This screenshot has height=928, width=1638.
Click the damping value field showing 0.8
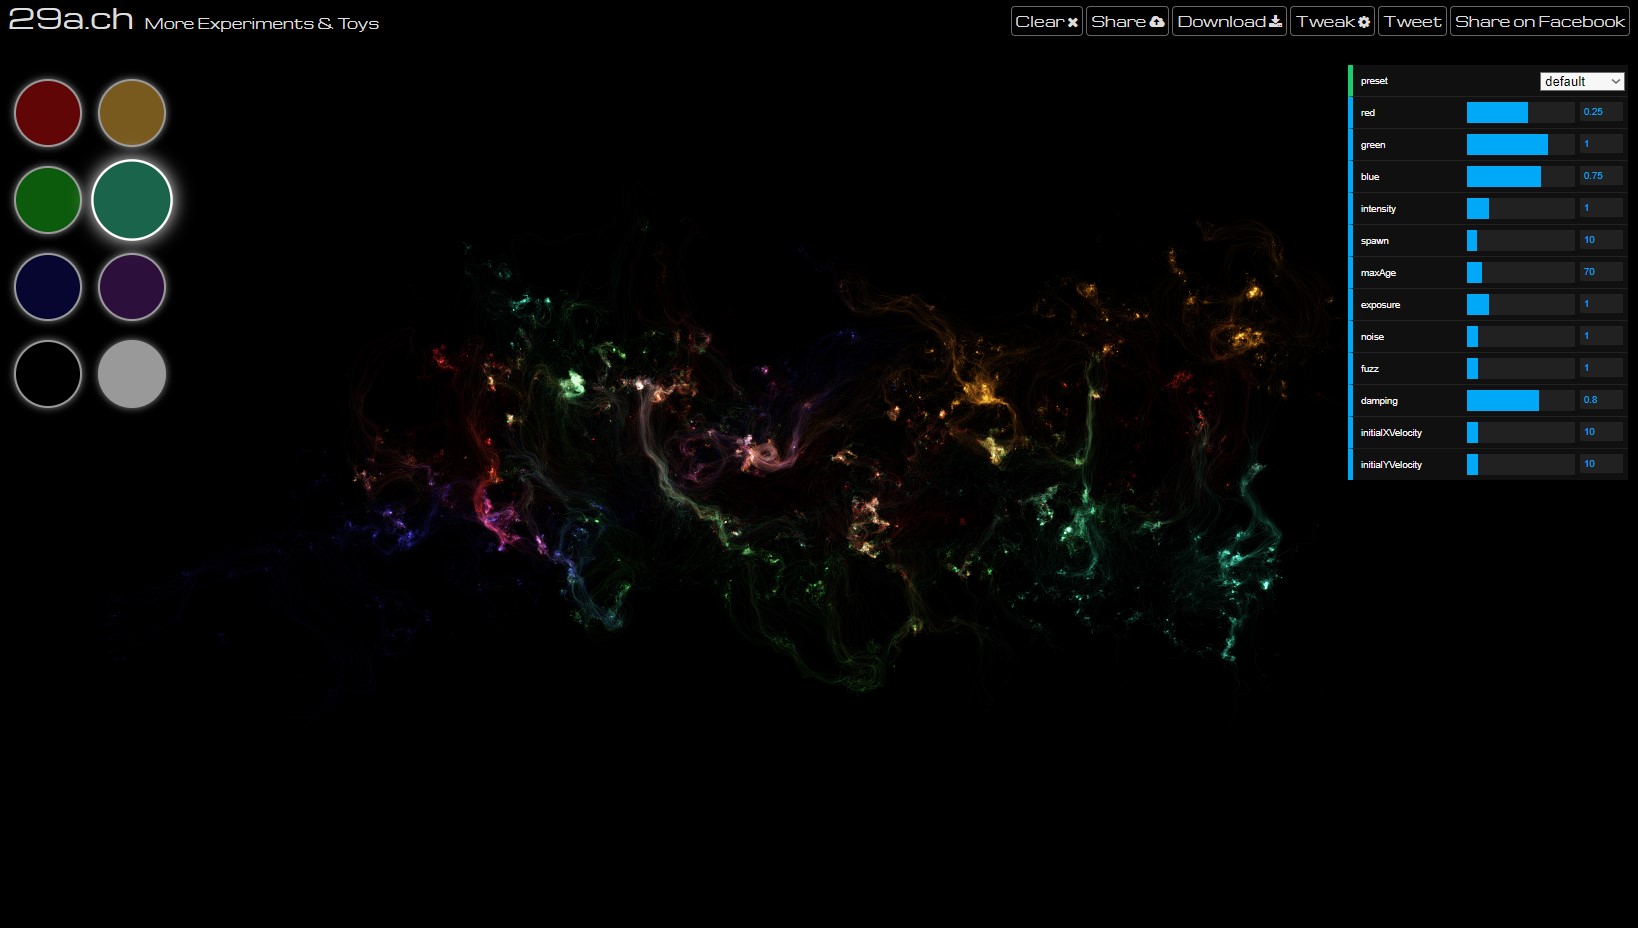(1601, 400)
